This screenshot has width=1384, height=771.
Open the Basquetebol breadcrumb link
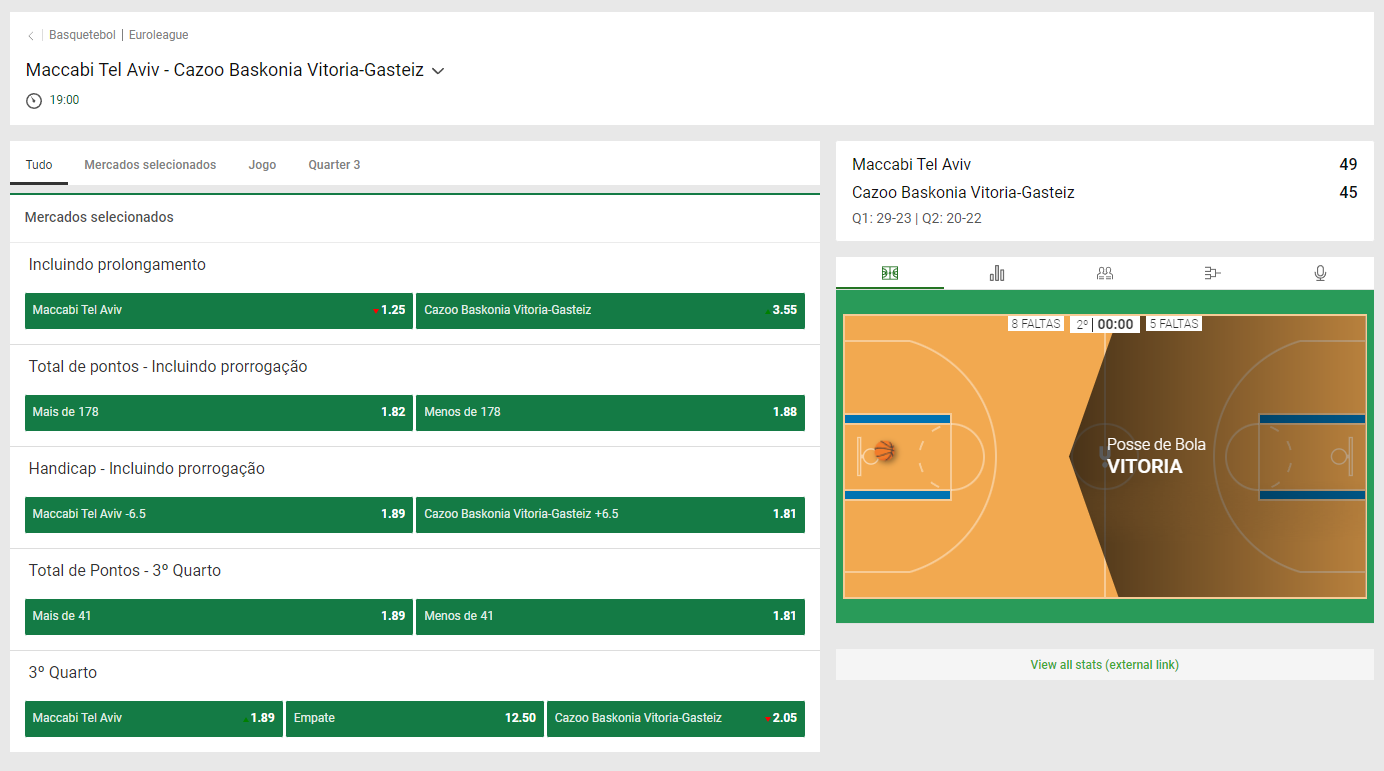point(82,34)
